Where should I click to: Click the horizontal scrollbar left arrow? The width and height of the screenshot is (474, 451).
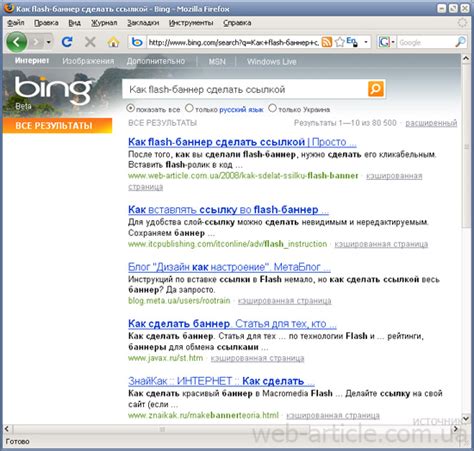[x=7, y=429]
